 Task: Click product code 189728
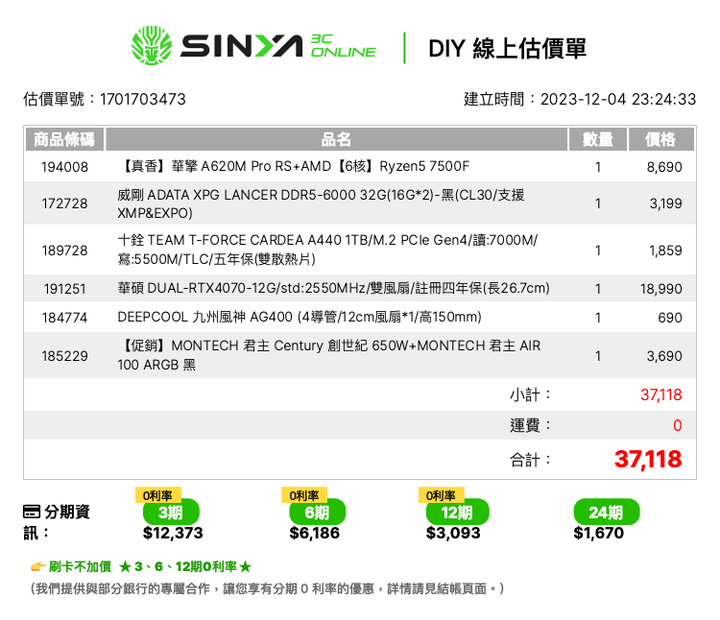click(x=65, y=250)
